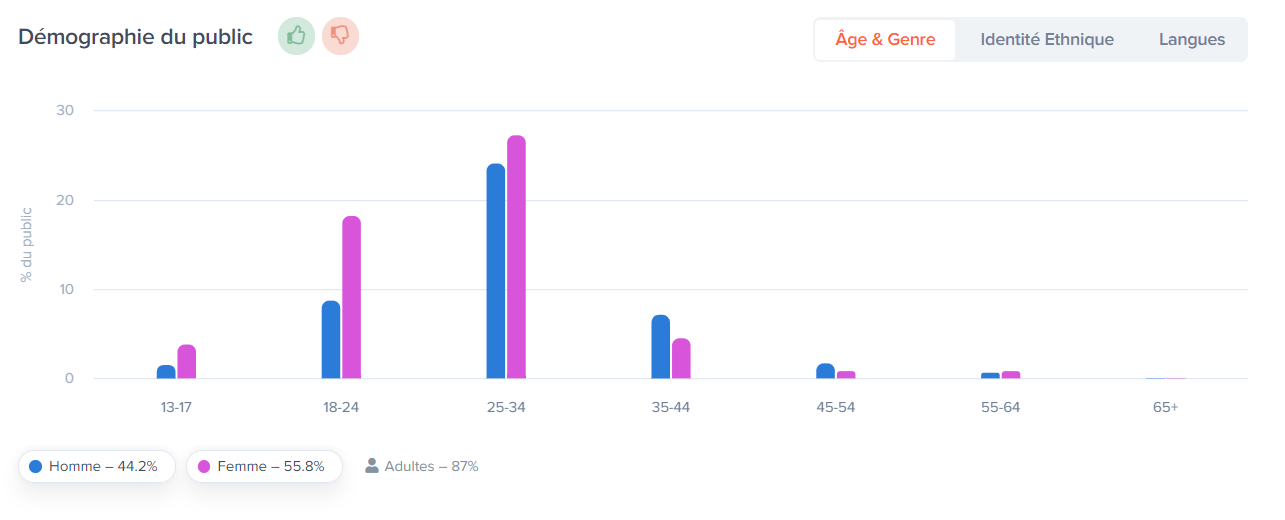Click the pink female bar for 18-24

click(351, 297)
